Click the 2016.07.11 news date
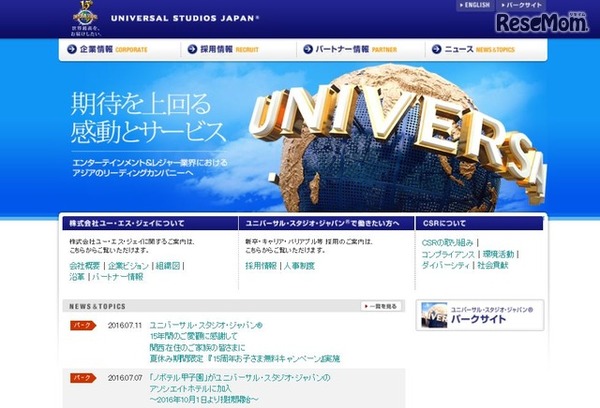Viewport: 600px width, 408px height. [x=125, y=326]
